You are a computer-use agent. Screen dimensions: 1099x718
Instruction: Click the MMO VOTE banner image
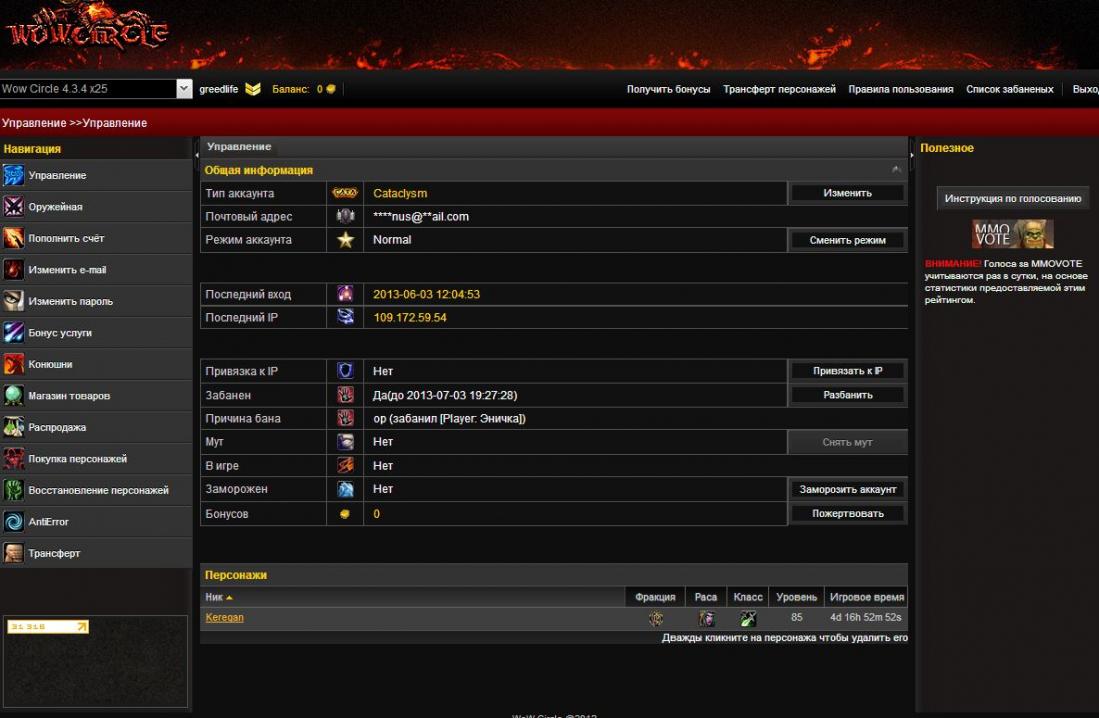pos(1013,234)
